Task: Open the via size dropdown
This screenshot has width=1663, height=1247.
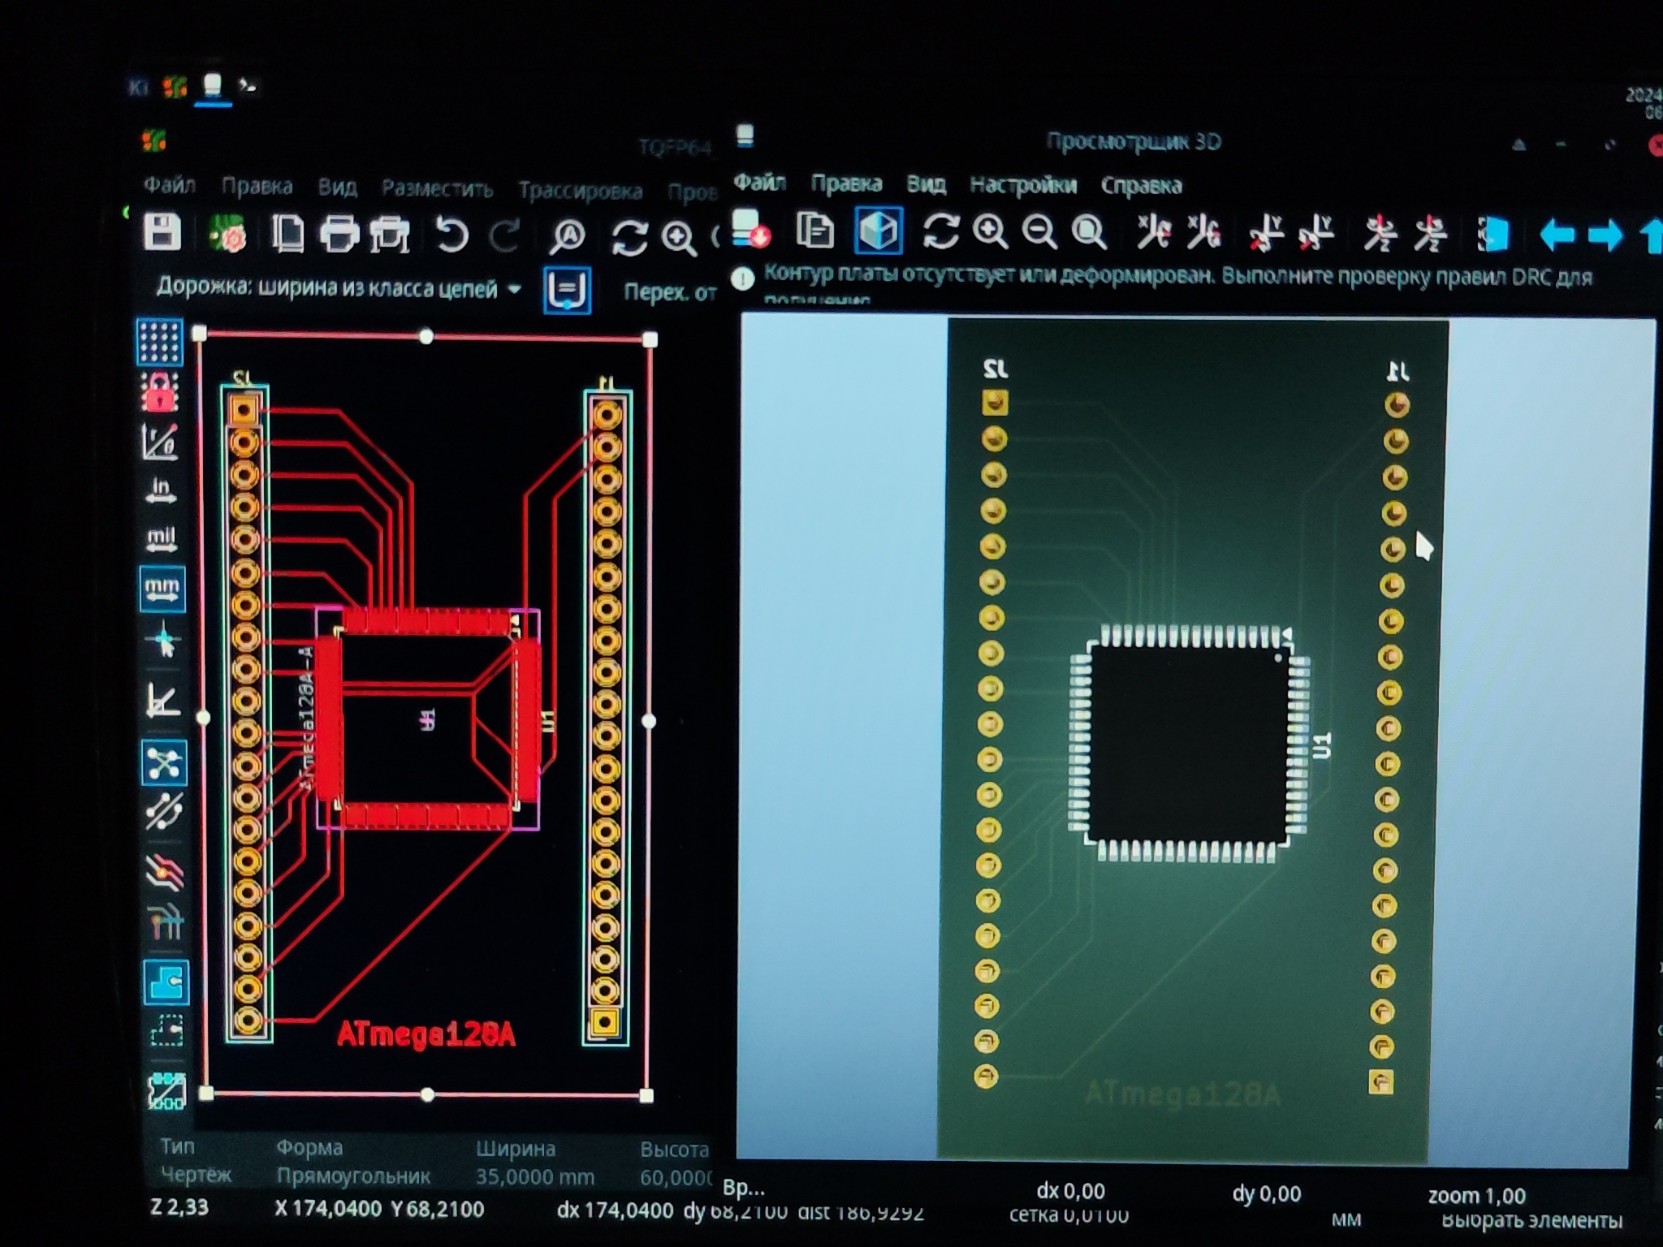Action: 670,293
